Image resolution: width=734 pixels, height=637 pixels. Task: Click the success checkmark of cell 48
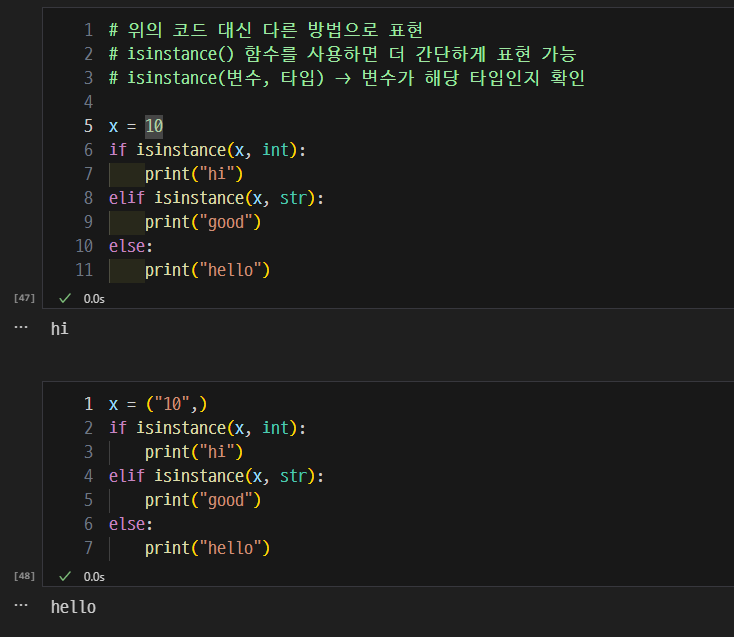(65, 576)
